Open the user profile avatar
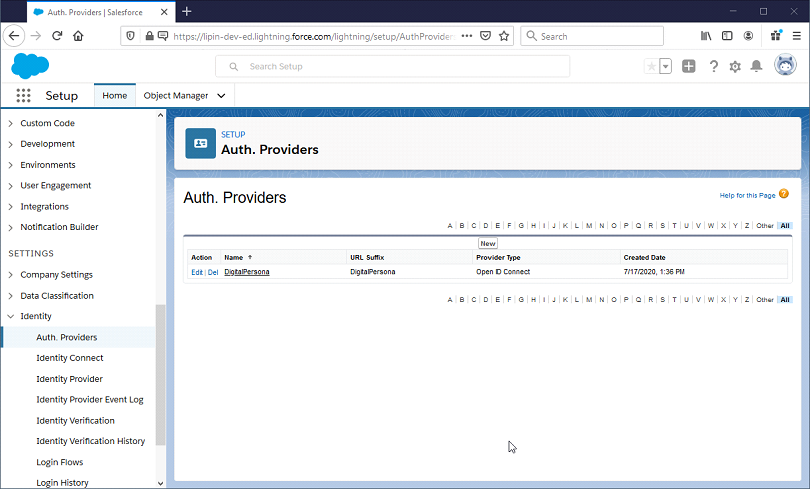 785,65
